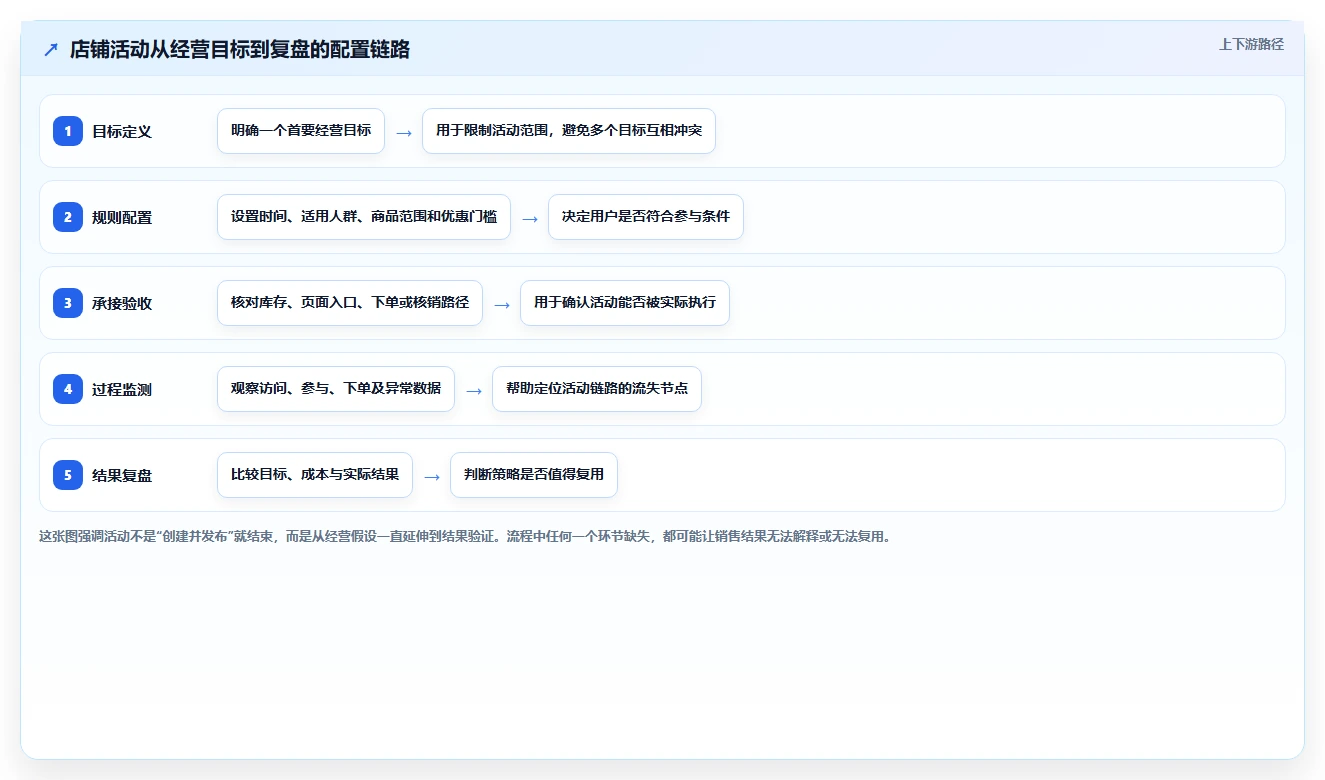Select step number 1 badge
This screenshot has height=780, width=1325.
coord(68,131)
